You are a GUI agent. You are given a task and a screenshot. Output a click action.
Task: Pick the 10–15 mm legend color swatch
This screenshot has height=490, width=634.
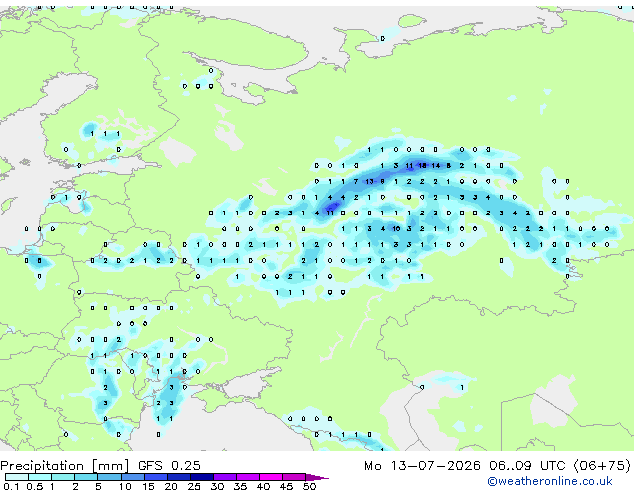tap(132, 477)
